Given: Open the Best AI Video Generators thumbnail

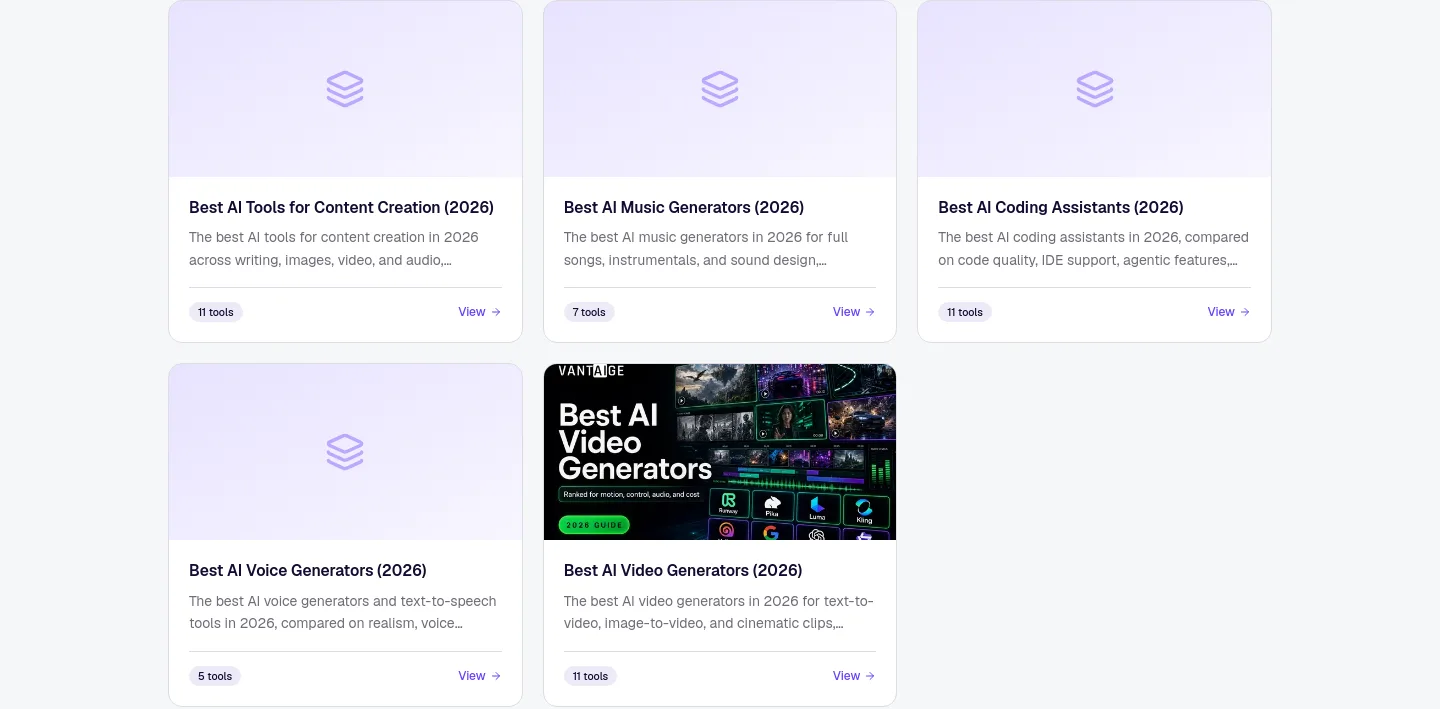Looking at the screenshot, I should tap(720, 452).
